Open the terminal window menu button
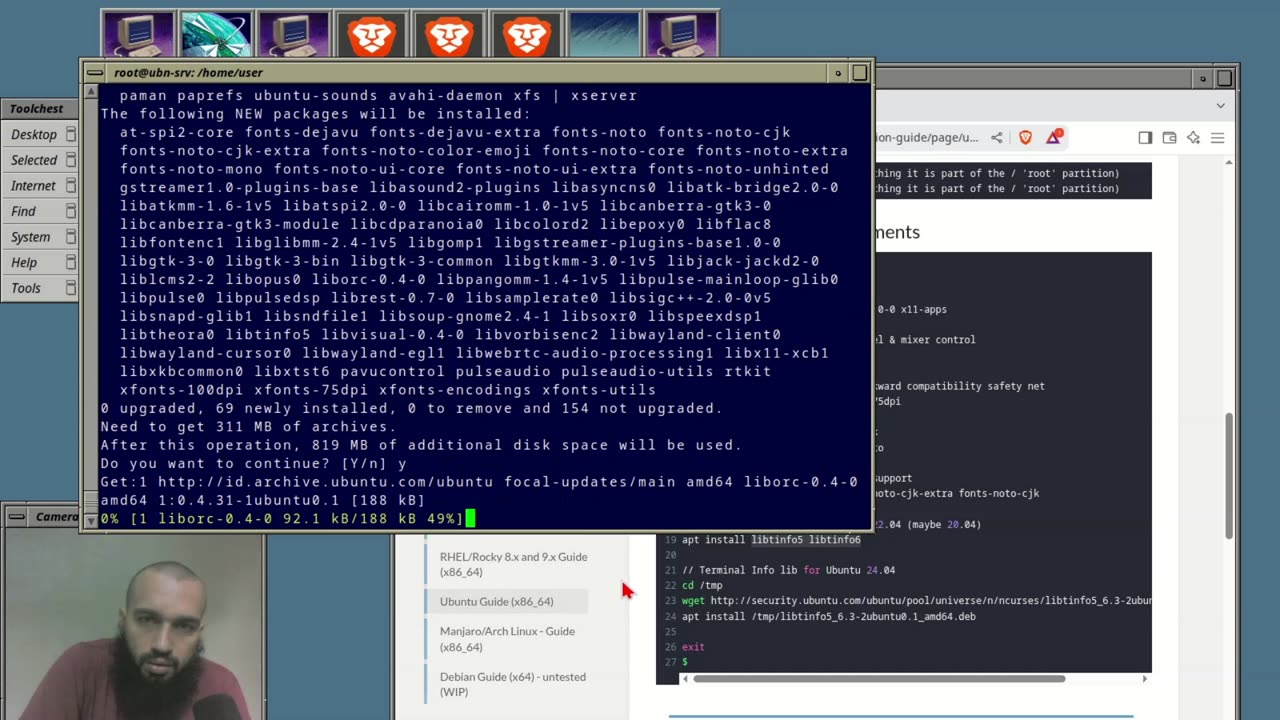1280x720 pixels. (95, 73)
